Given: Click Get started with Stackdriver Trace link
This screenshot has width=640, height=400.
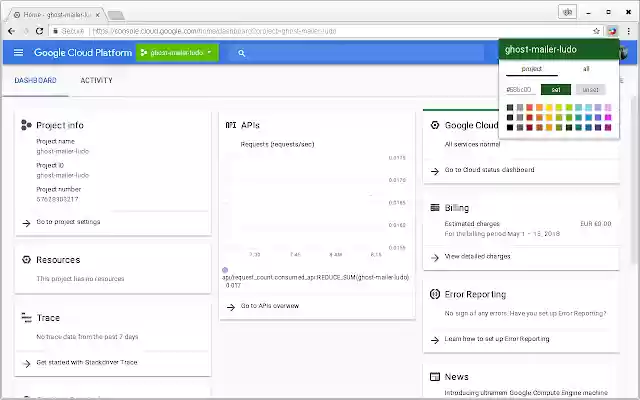Looking at the screenshot, I should tap(87, 362).
